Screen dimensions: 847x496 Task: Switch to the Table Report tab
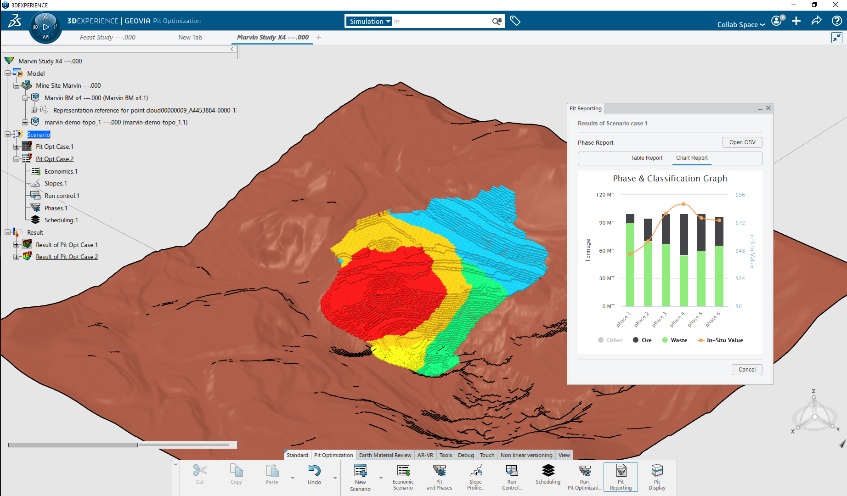point(647,158)
